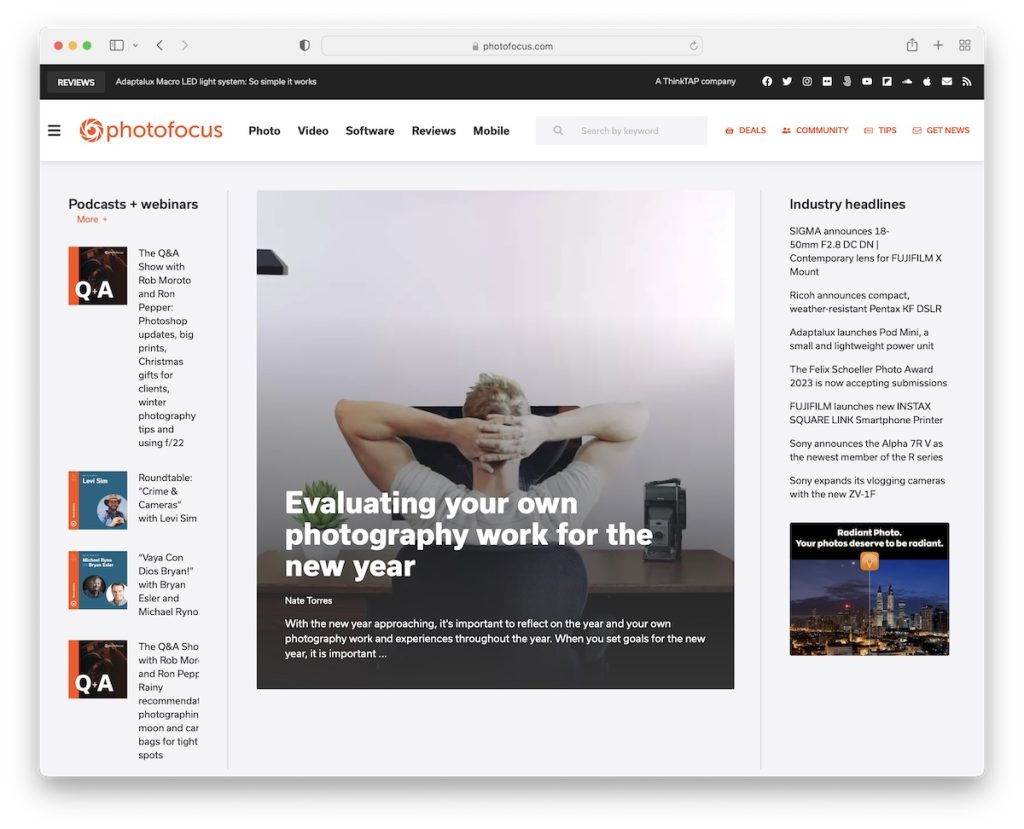Select the Reviews navigation tab
The image size is (1024, 829).
pyautogui.click(x=433, y=130)
